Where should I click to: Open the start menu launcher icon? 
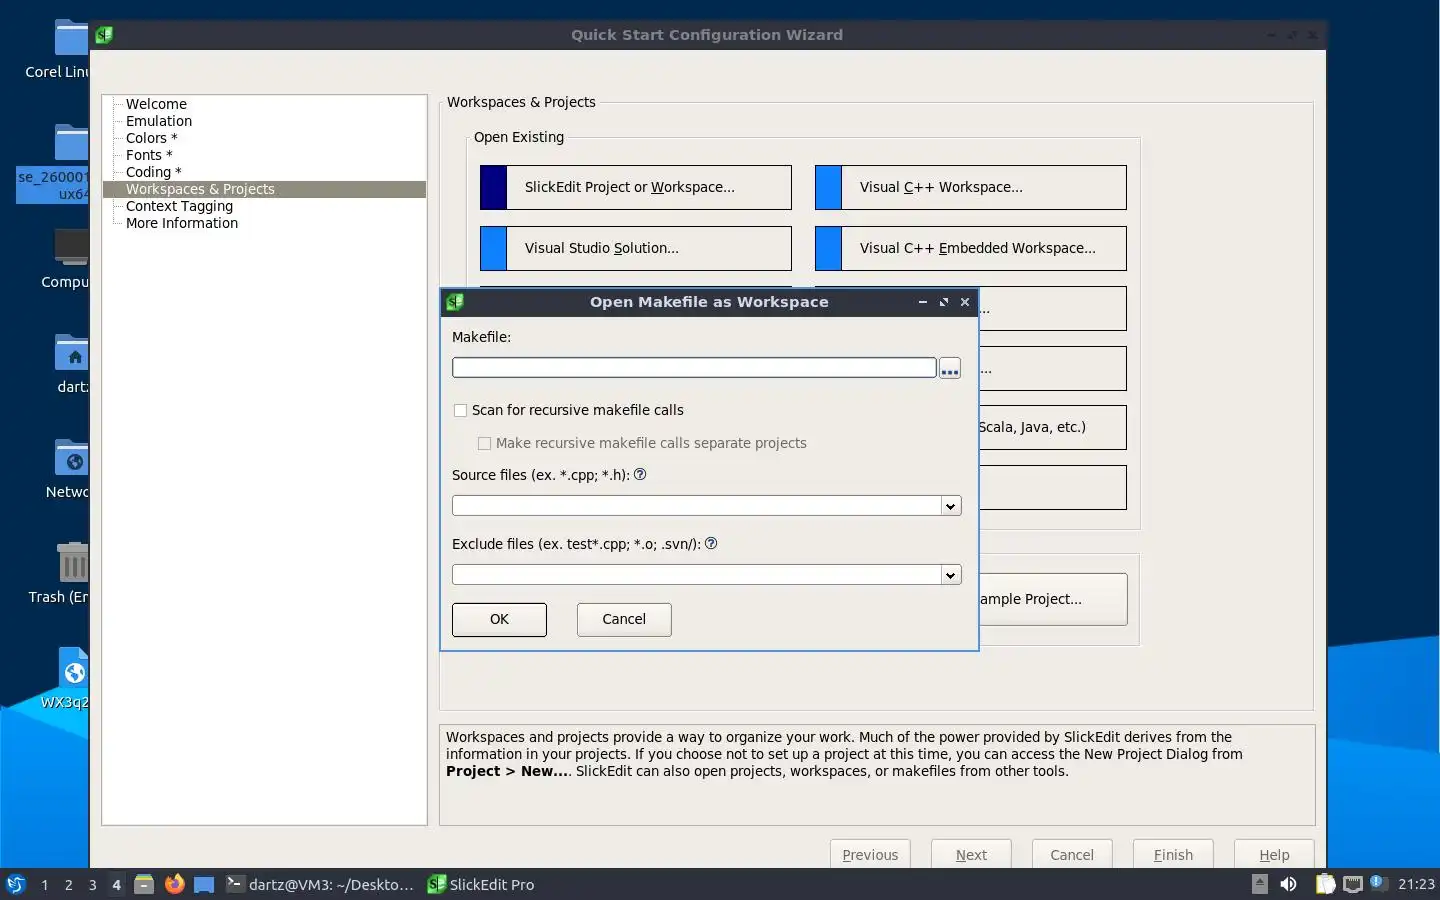[x=15, y=884]
